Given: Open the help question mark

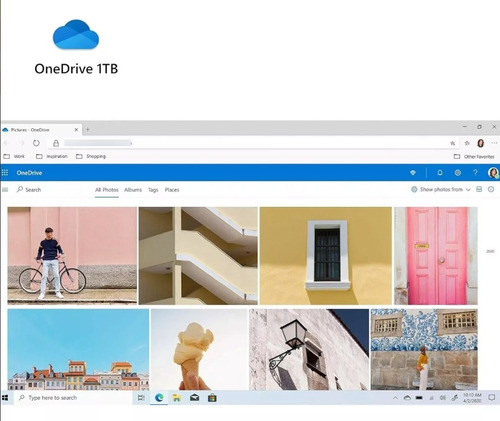Looking at the screenshot, I should click(475, 173).
